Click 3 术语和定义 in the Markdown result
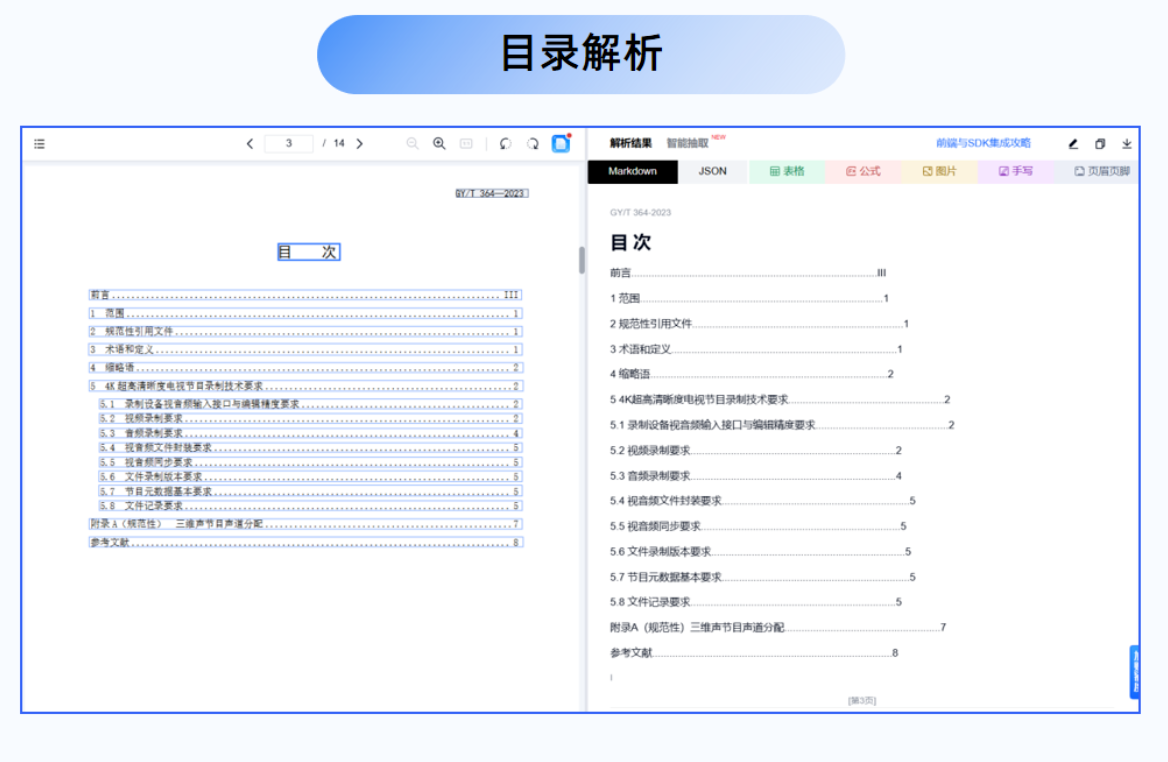Screen dimensions: 1168x762 pyautogui.click(x=757, y=349)
